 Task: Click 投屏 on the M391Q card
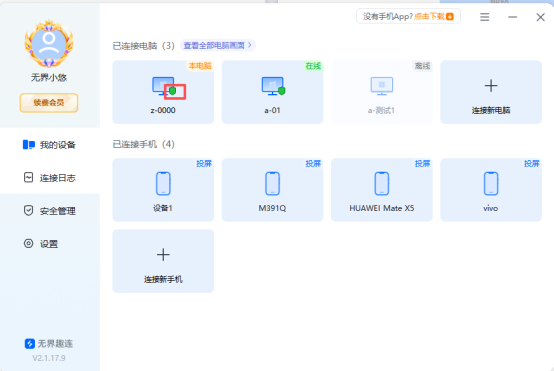(x=313, y=164)
